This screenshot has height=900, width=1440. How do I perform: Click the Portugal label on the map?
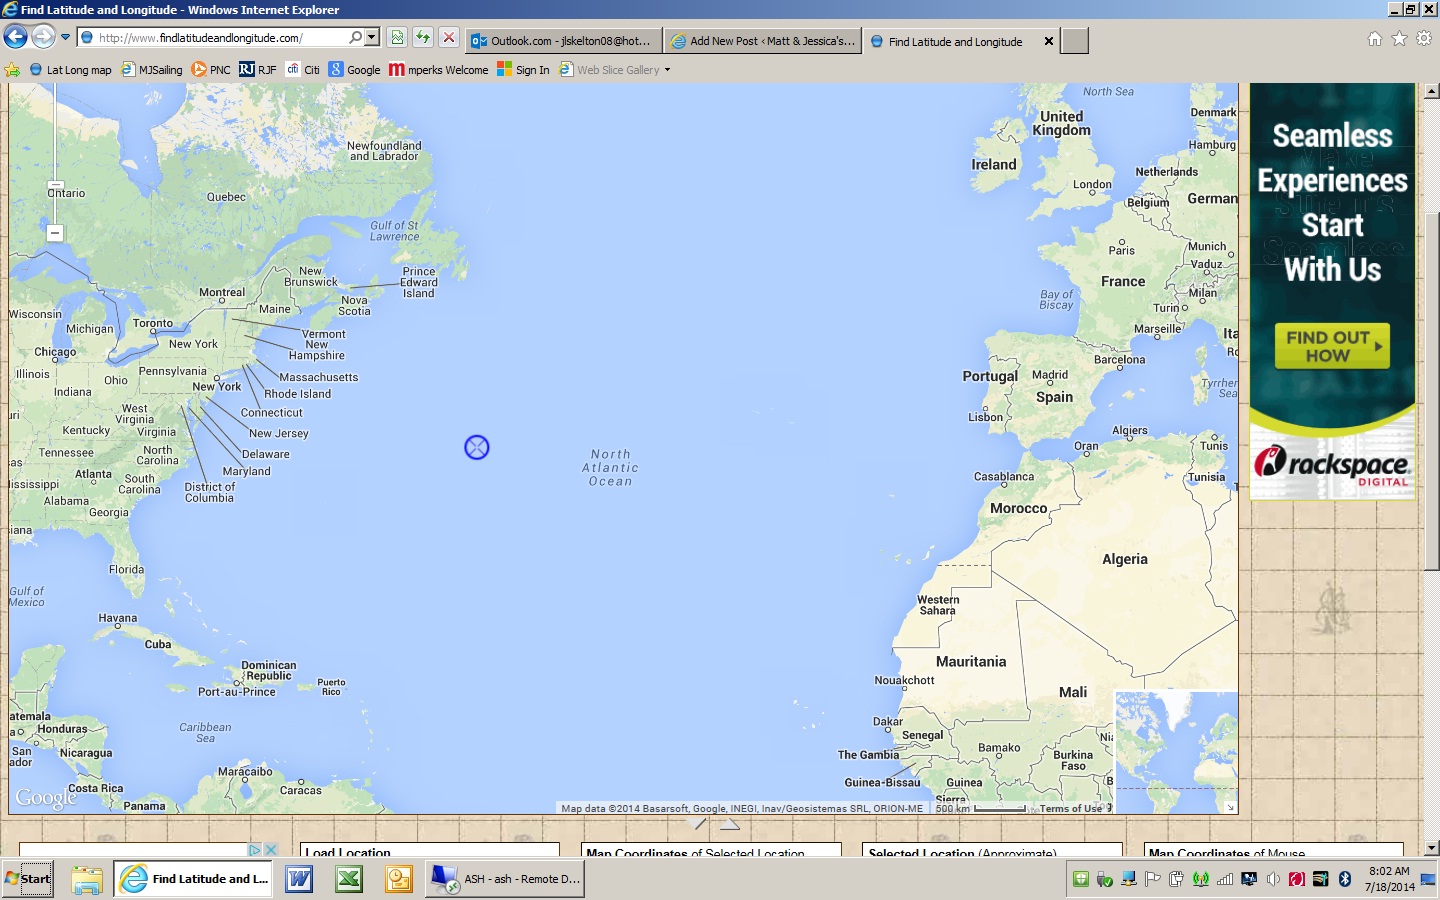(x=990, y=376)
